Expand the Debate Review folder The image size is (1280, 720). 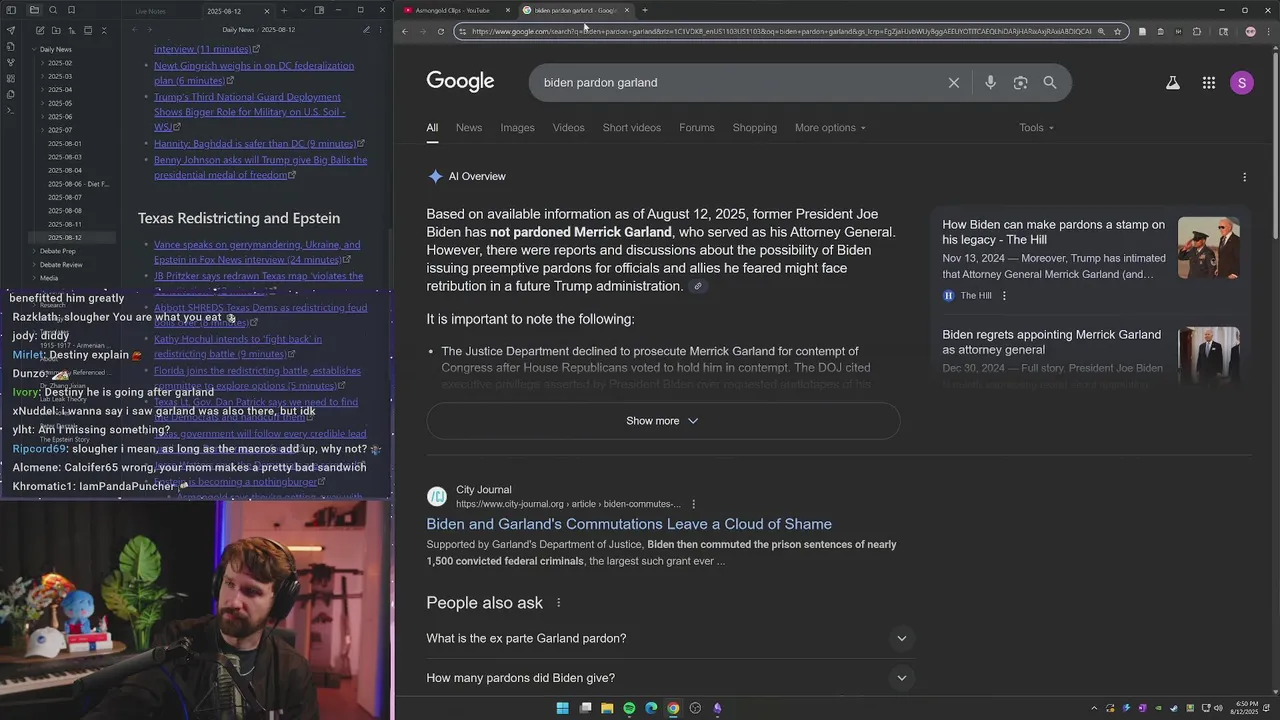pyautogui.click(x=61, y=265)
